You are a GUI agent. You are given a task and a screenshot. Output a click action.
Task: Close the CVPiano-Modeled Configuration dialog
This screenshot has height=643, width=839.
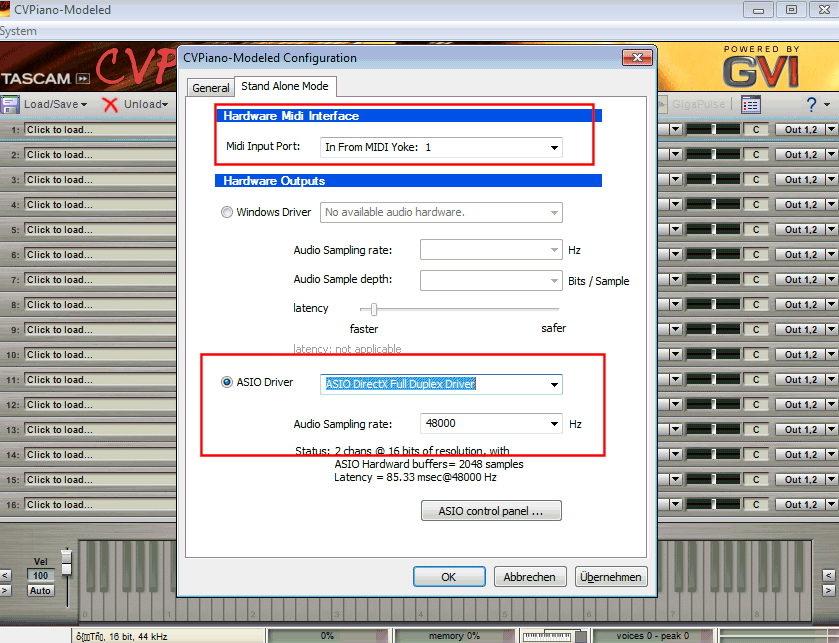point(637,57)
